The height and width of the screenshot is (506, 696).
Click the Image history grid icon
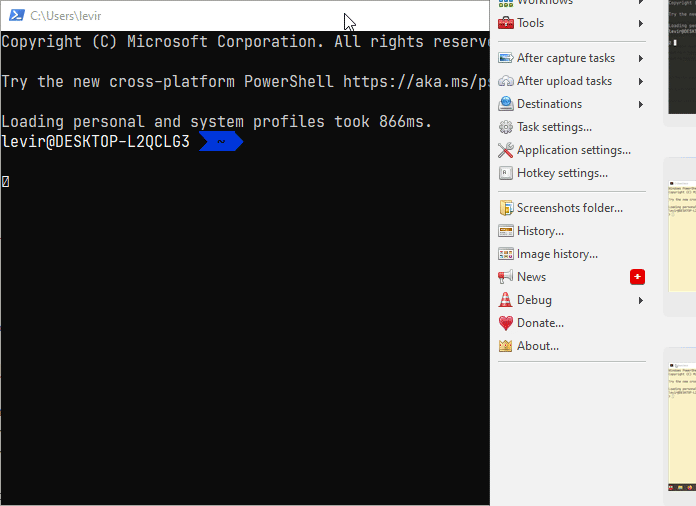coord(506,254)
